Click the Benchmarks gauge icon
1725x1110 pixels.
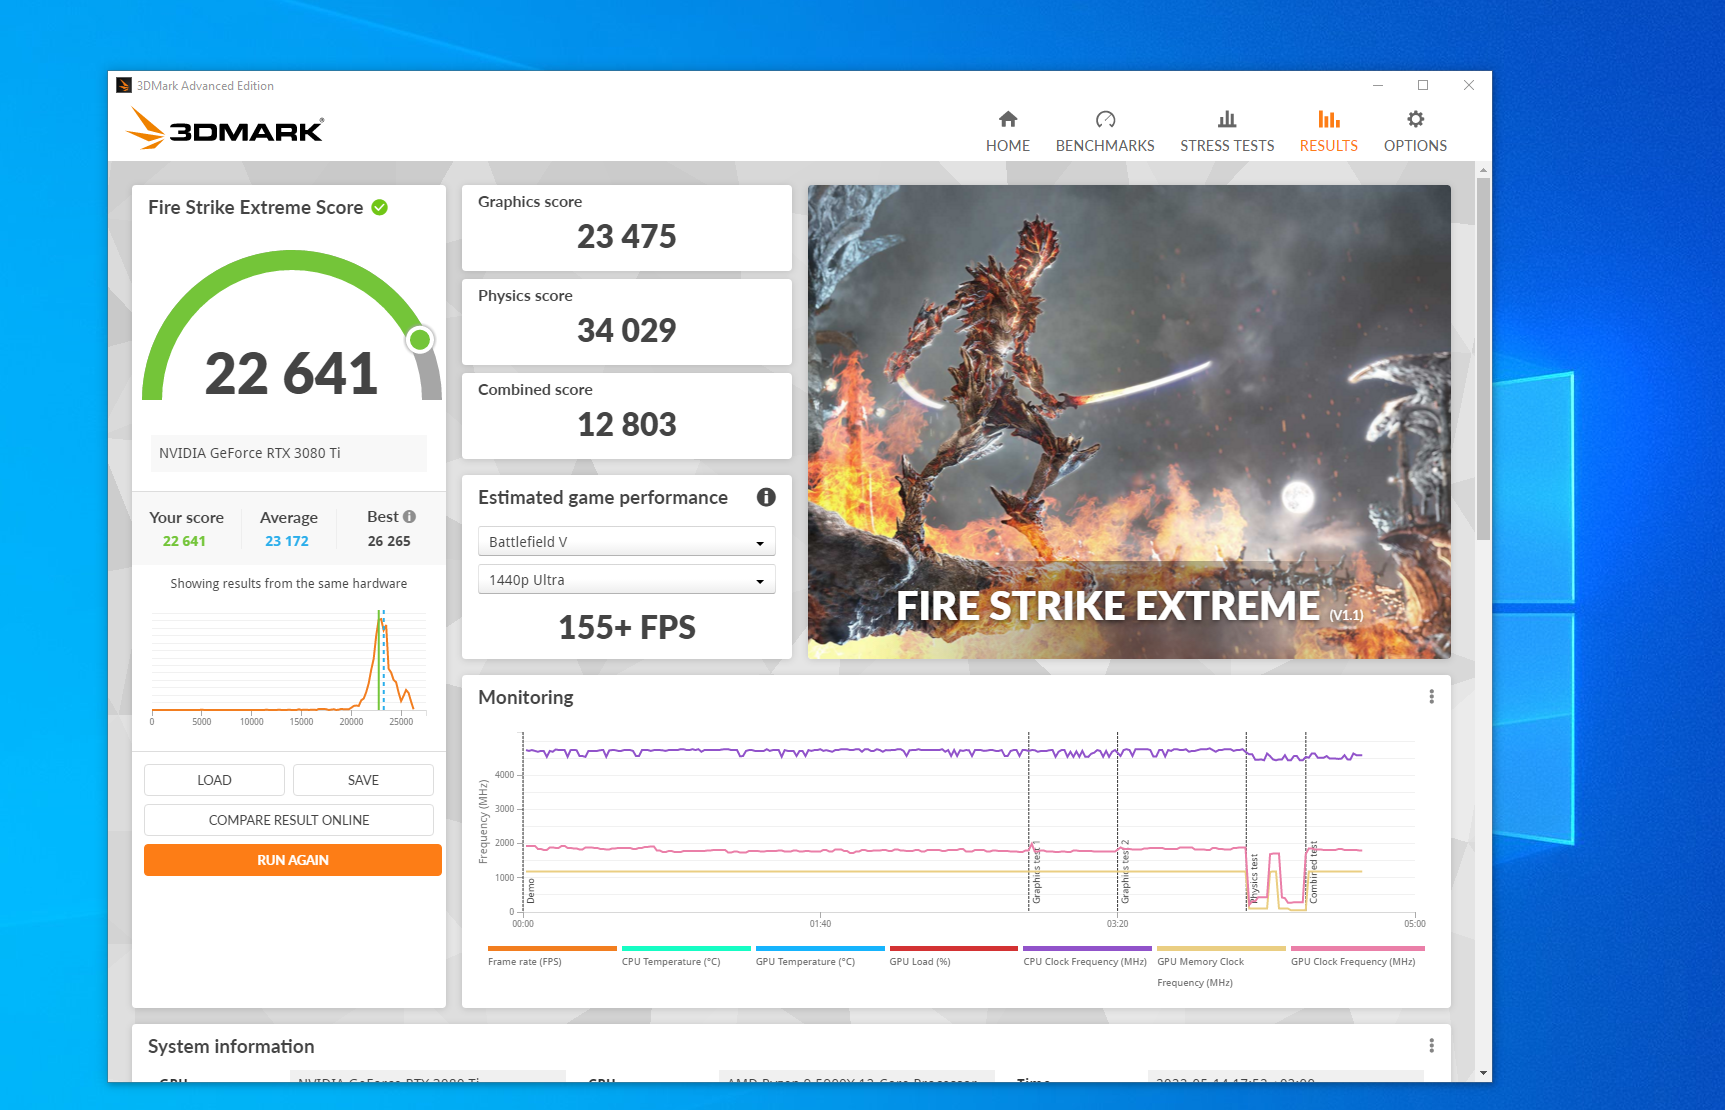(1105, 119)
